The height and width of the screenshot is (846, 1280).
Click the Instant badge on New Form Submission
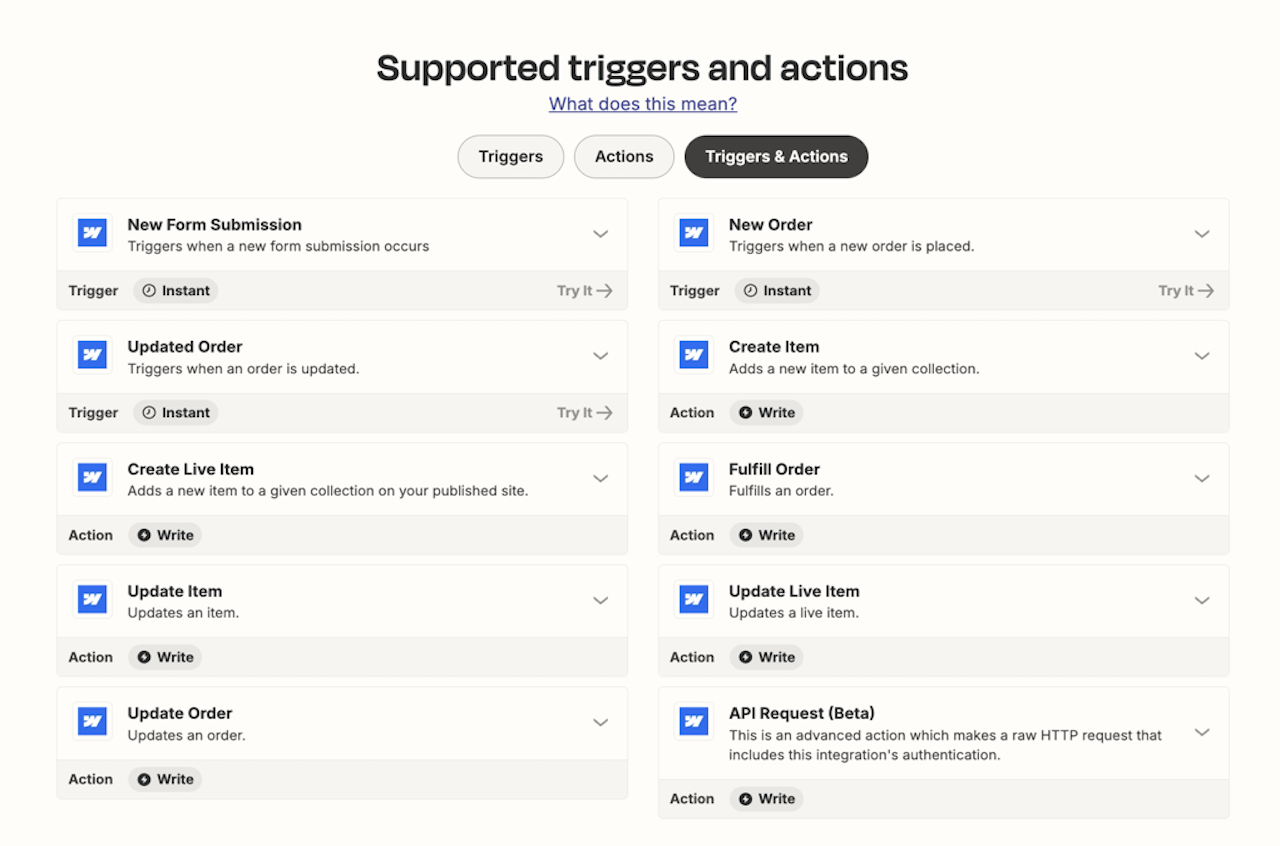175,290
